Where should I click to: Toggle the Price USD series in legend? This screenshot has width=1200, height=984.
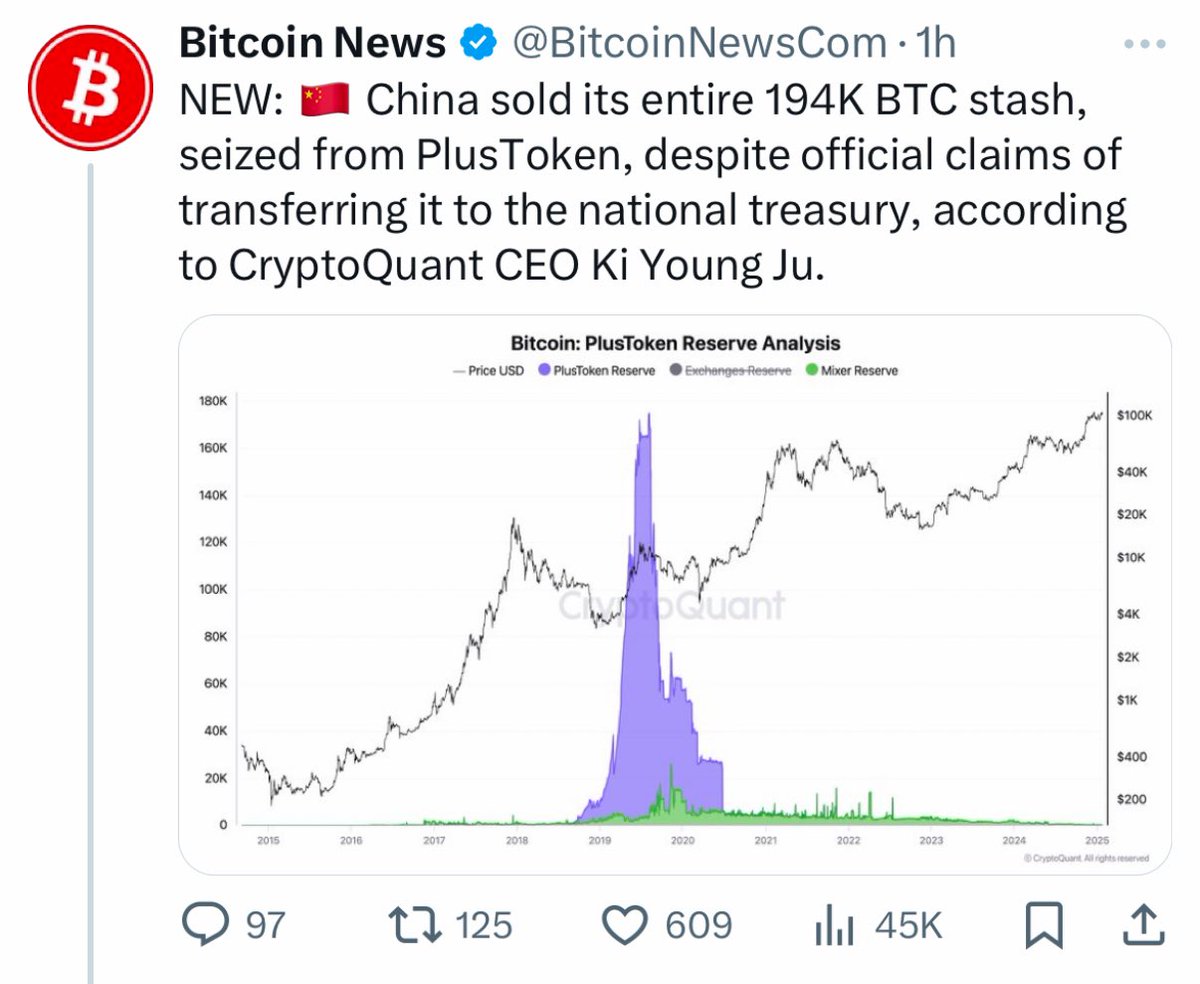coord(490,369)
